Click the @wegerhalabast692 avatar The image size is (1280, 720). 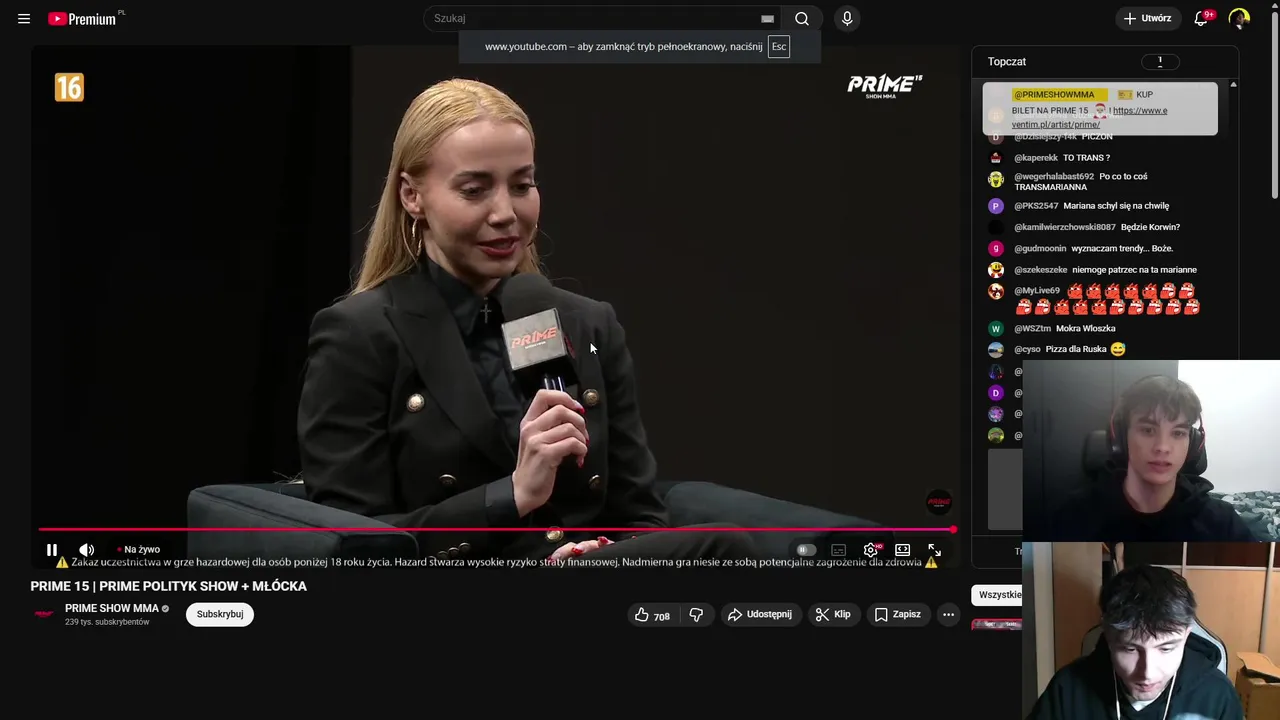pos(995,179)
